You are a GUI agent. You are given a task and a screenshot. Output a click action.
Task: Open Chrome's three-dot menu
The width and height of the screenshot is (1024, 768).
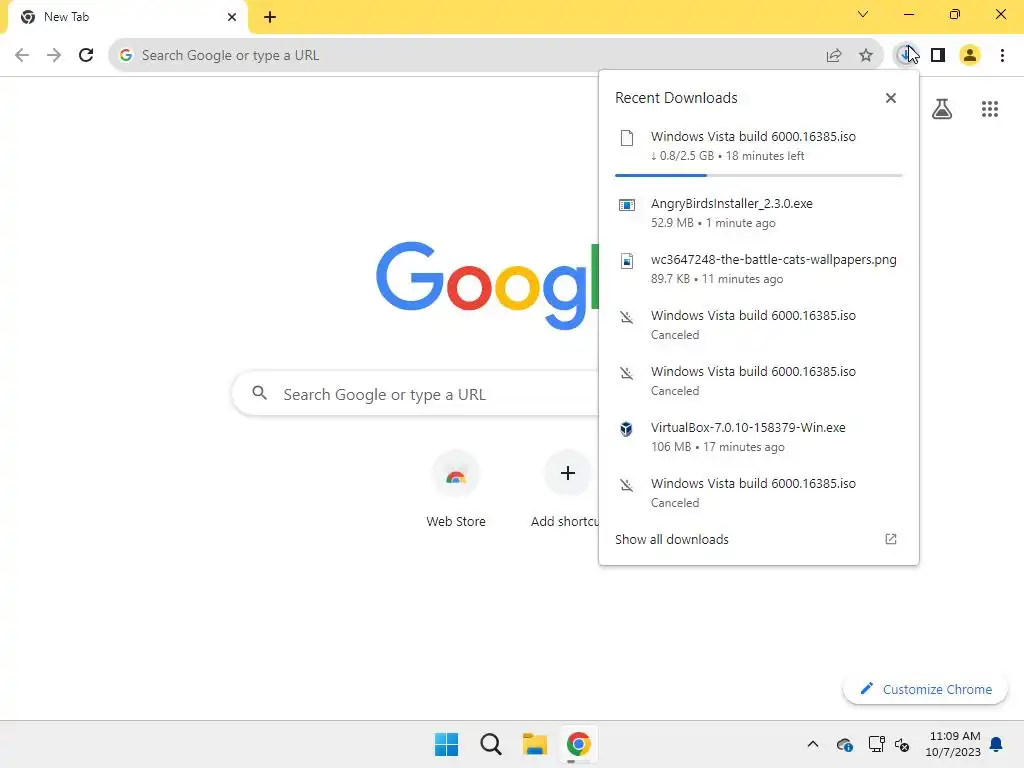(x=1002, y=56)
